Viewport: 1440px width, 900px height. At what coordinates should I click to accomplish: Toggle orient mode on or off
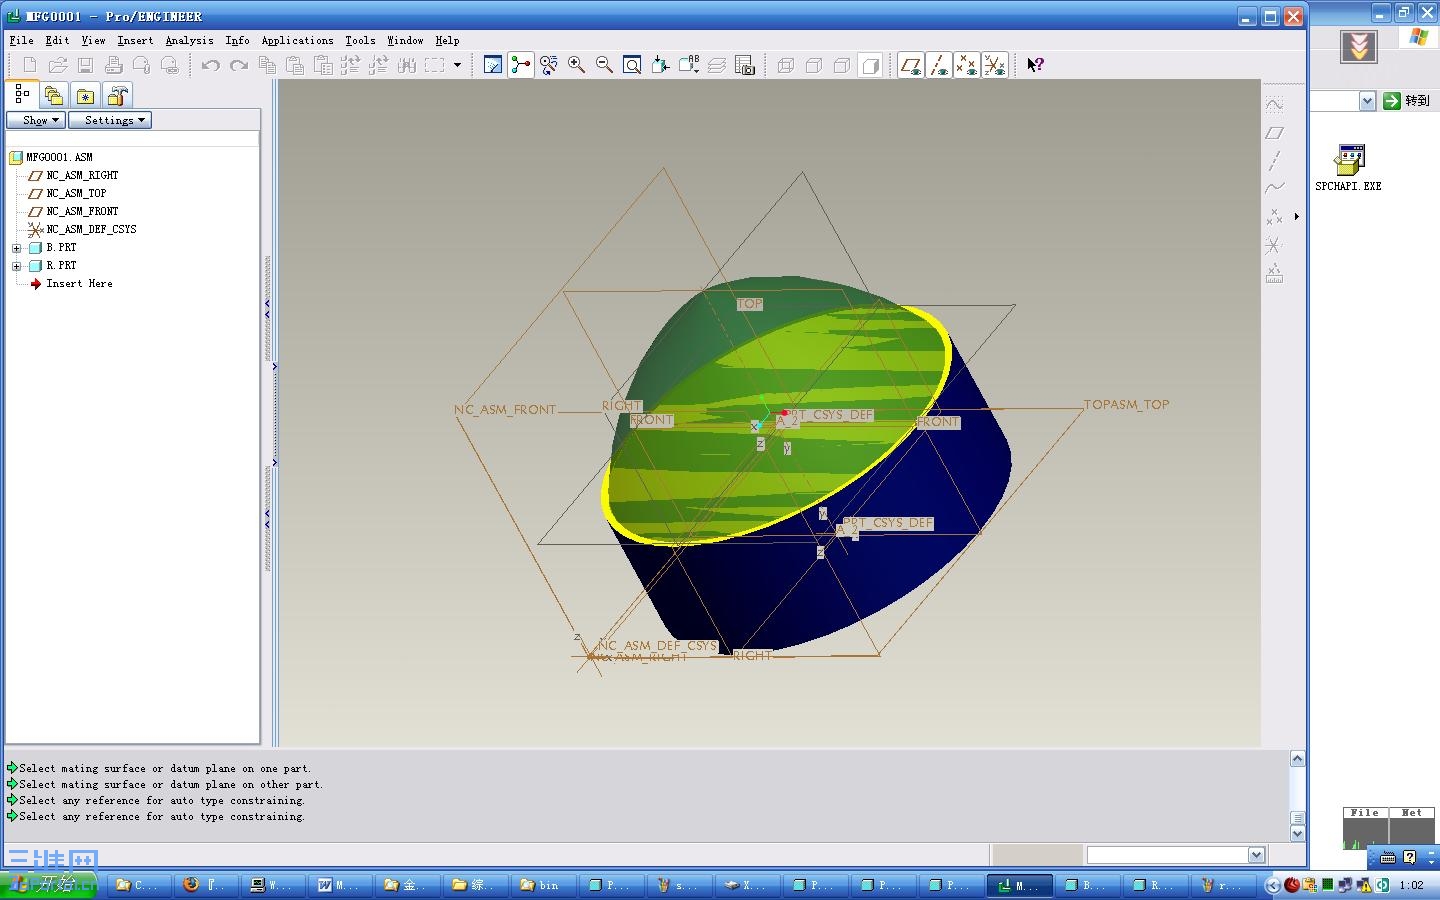pos(549,65)
